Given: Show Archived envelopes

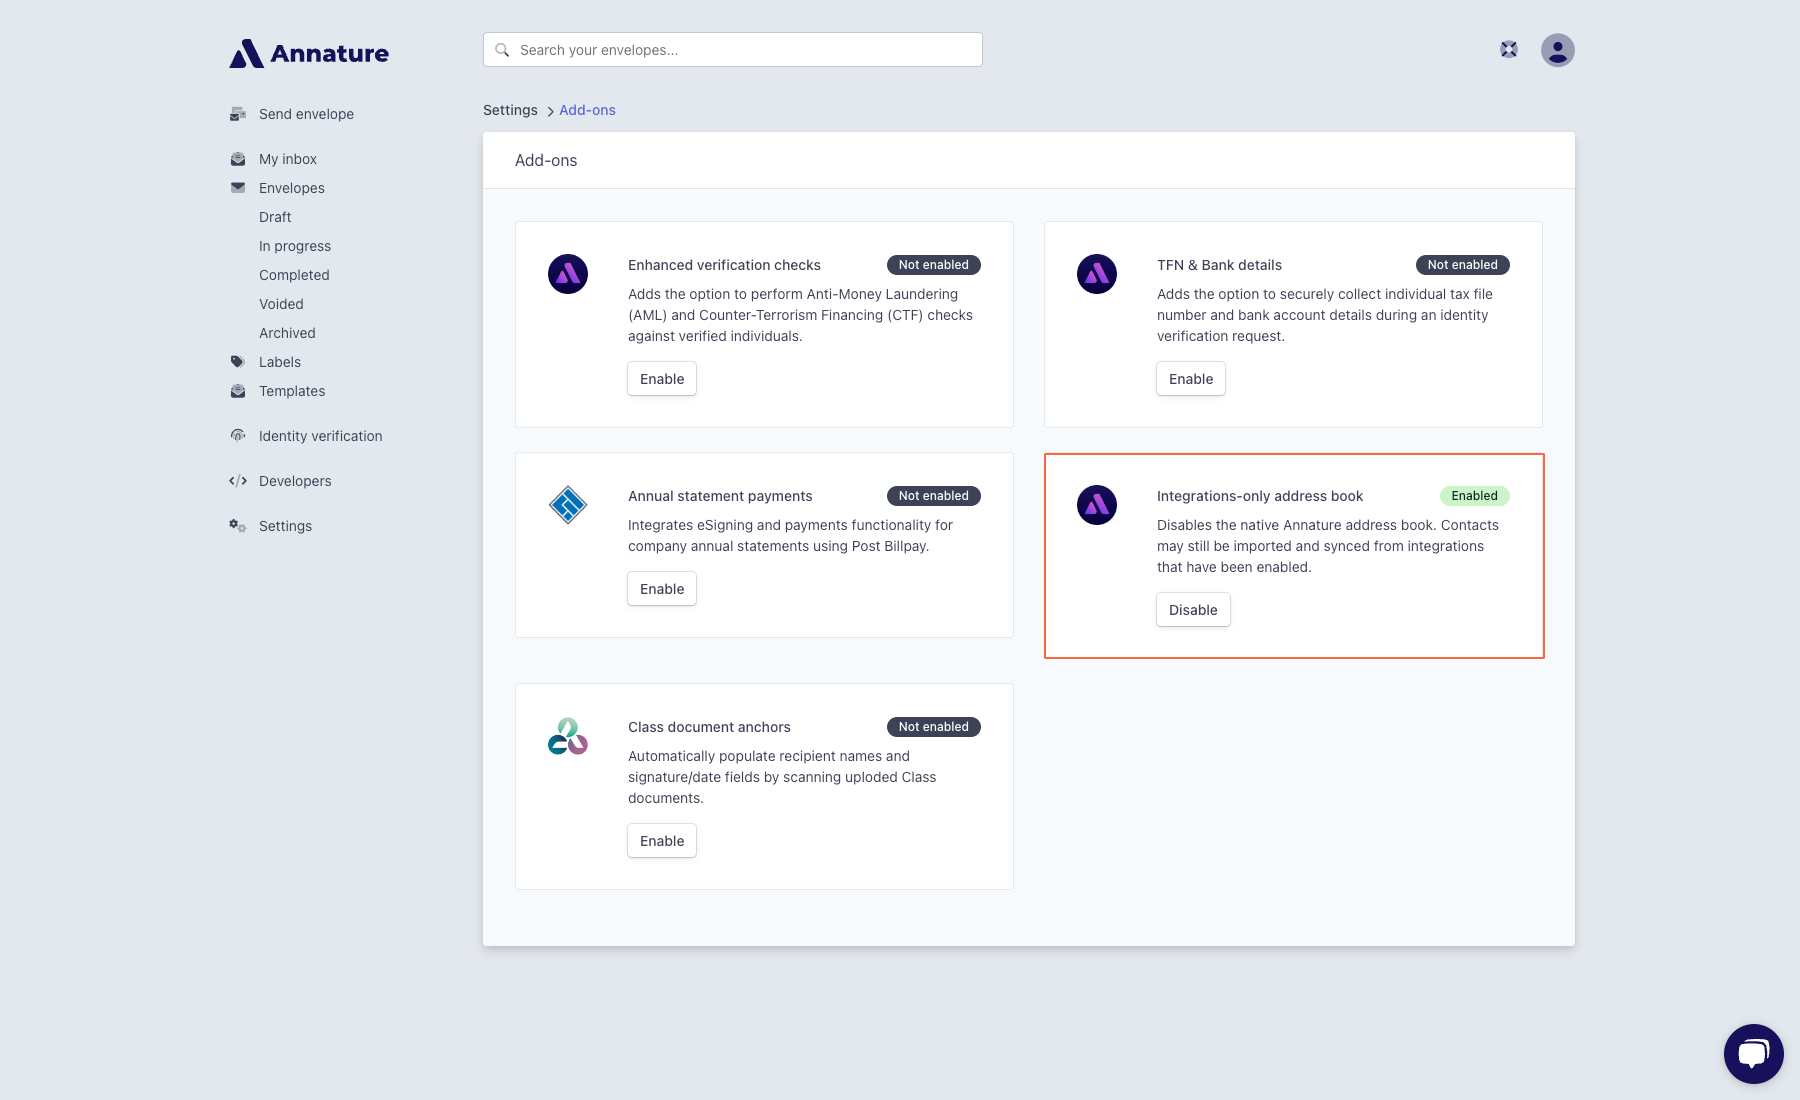Looking at the screenshot, I should point(287,333).
